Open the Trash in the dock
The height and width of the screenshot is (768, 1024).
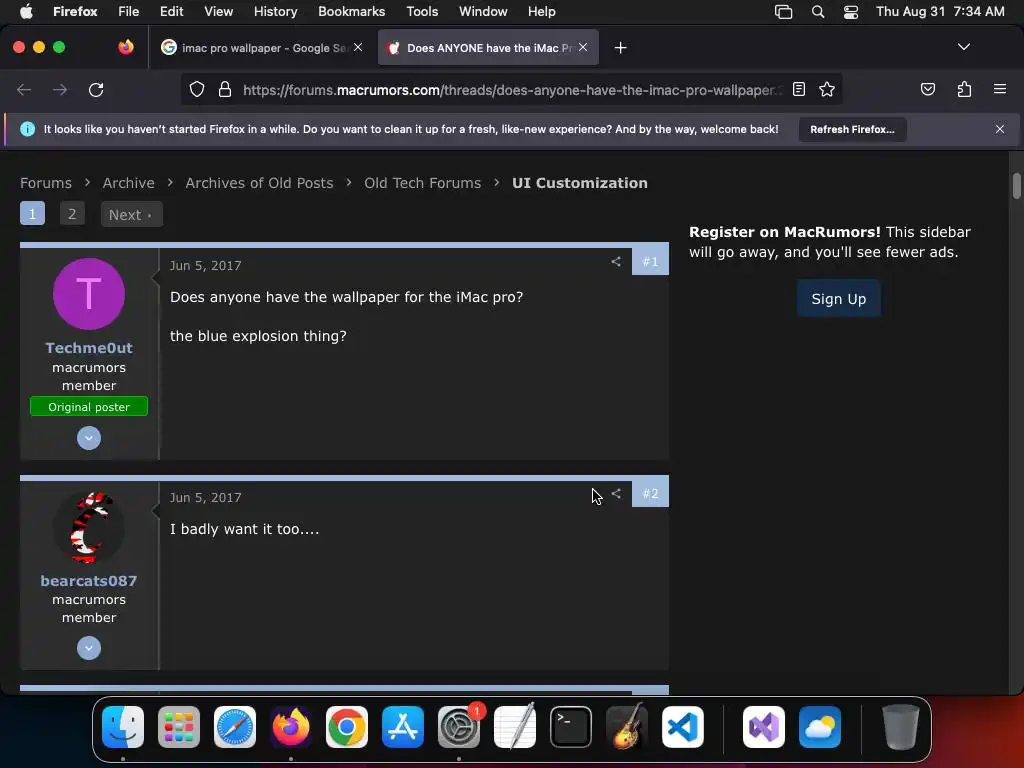tap(901, 727)
